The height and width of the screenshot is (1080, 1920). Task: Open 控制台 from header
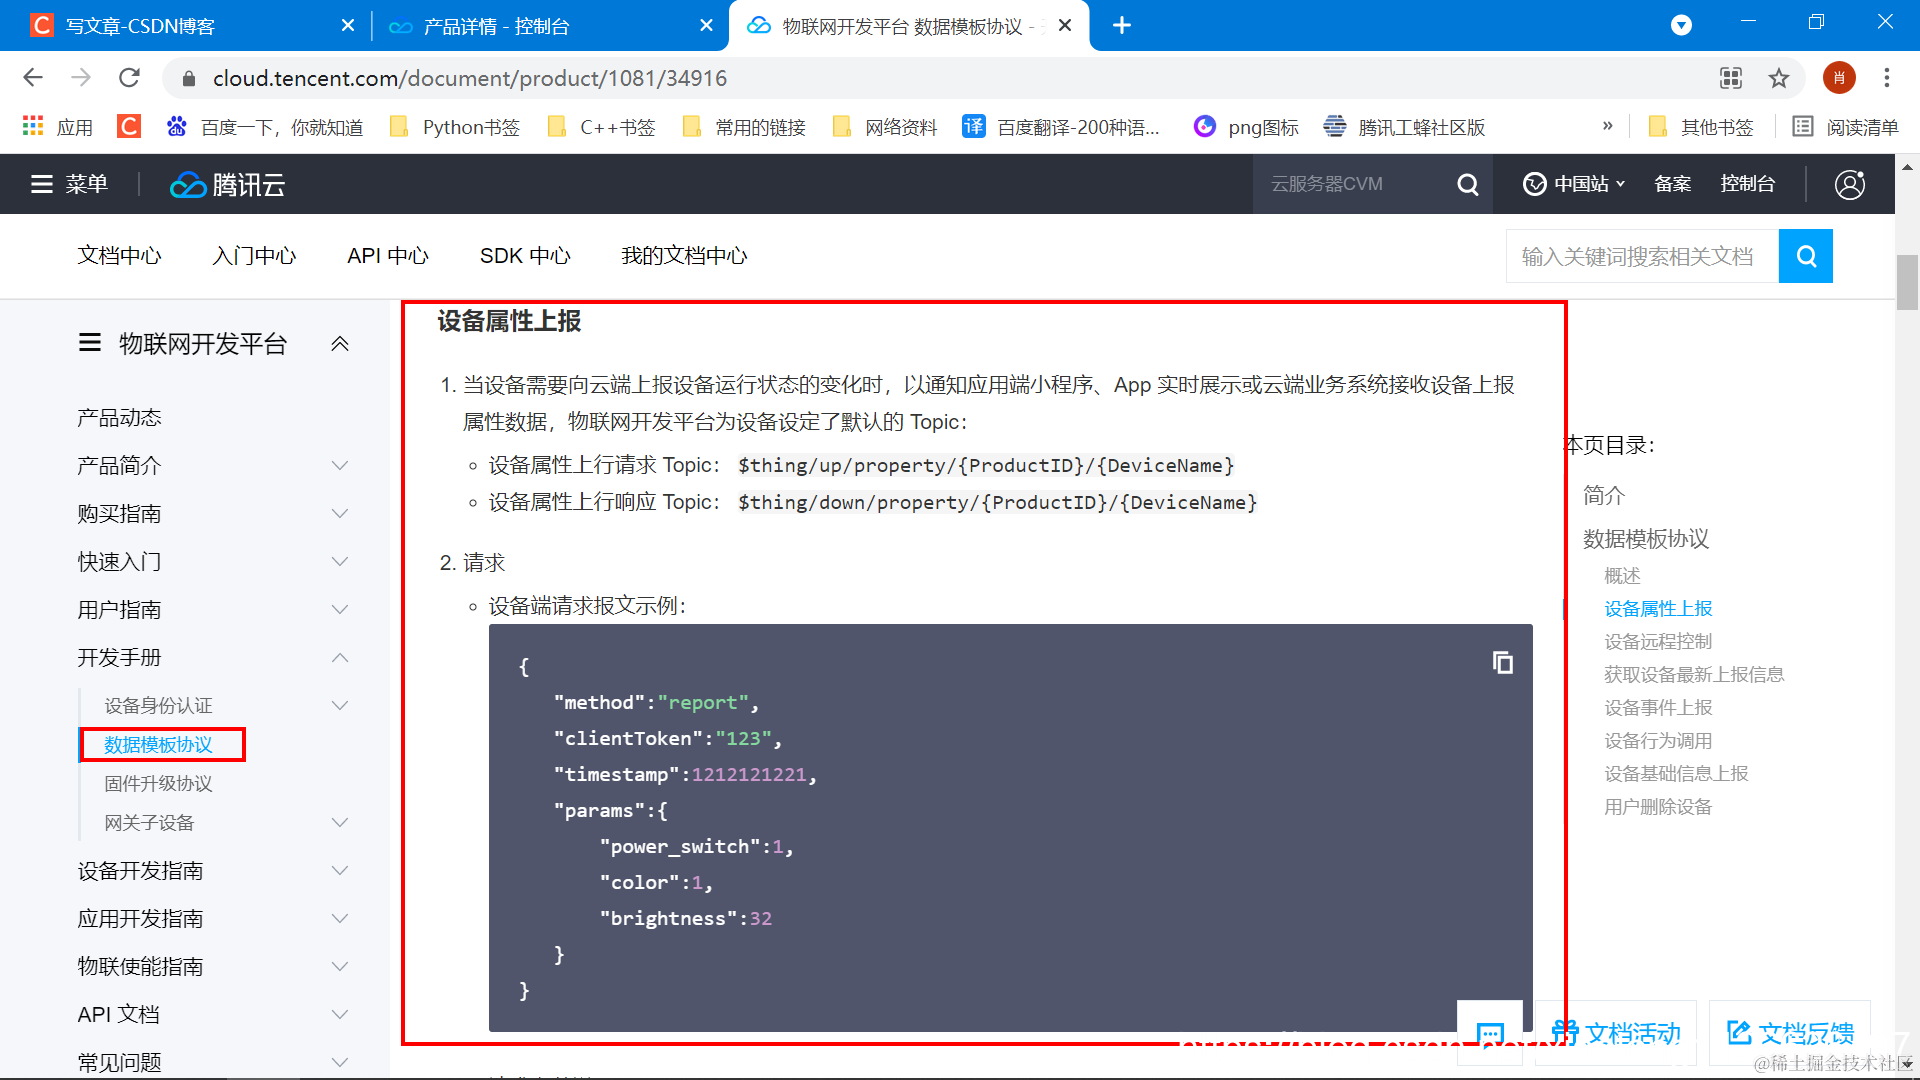click(x=1747, y=184)
